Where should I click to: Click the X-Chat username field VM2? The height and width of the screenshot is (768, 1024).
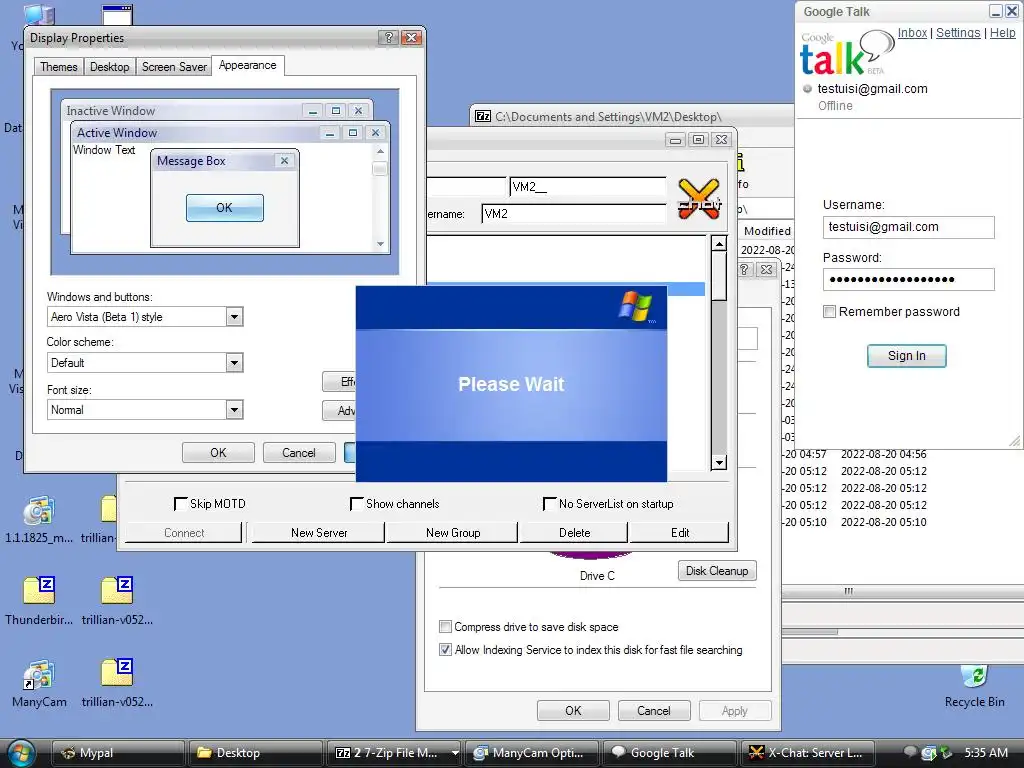[x=574, y=214]
